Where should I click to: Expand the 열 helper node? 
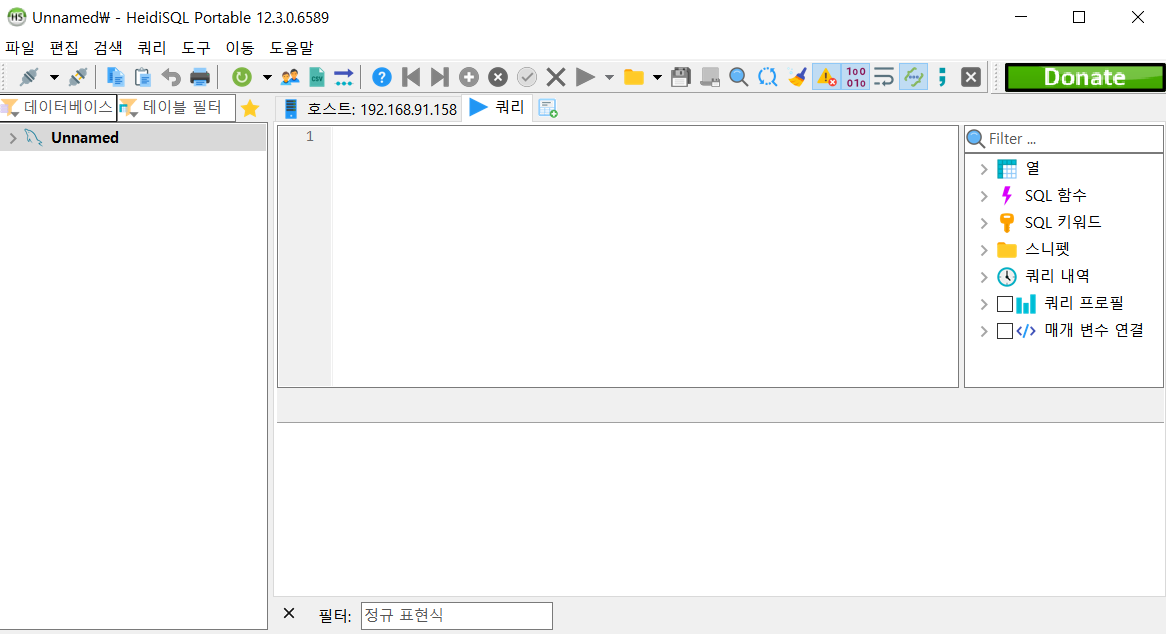(x=984, y=169)
